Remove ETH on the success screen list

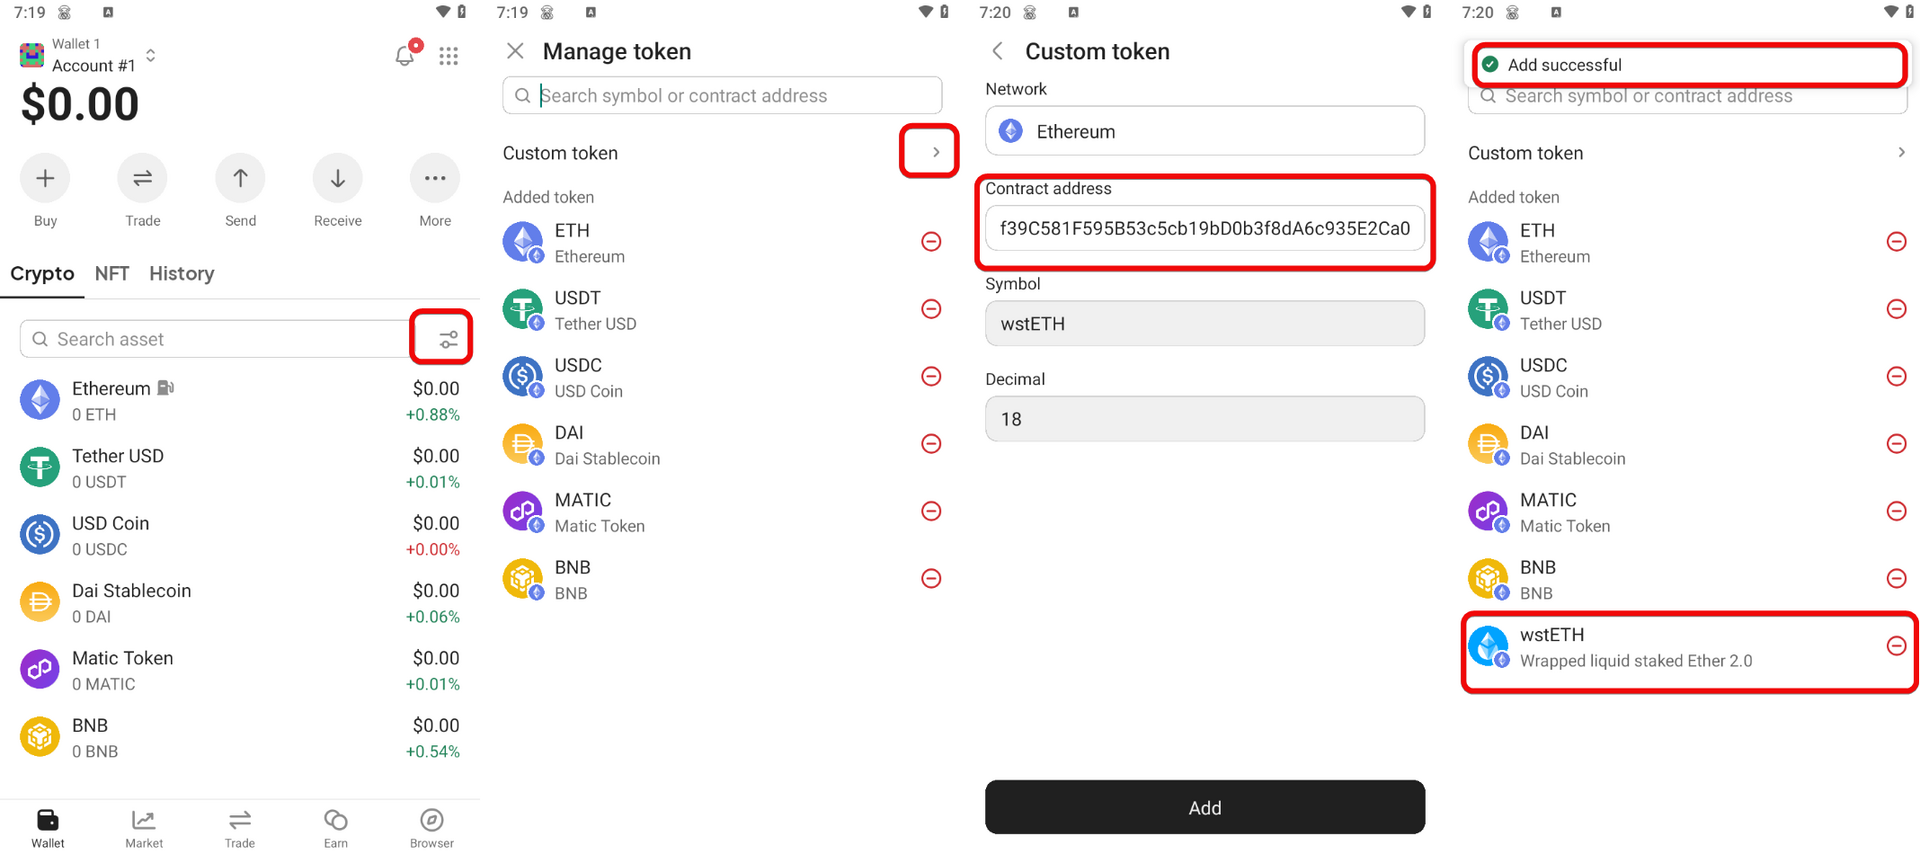(1896, 242)
